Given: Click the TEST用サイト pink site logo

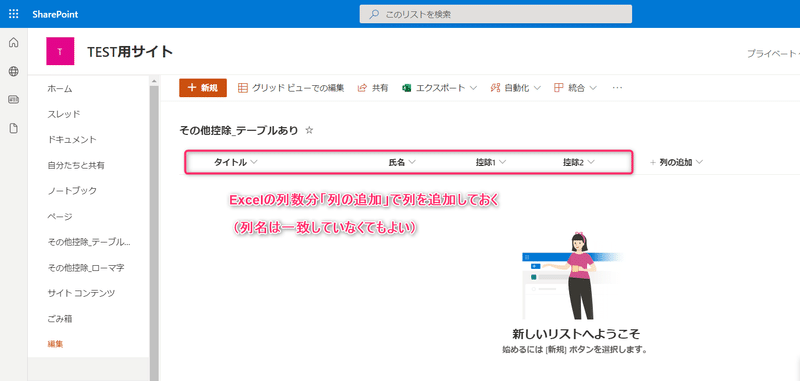Looking at the screenshot, I should (x=60, y=52).
